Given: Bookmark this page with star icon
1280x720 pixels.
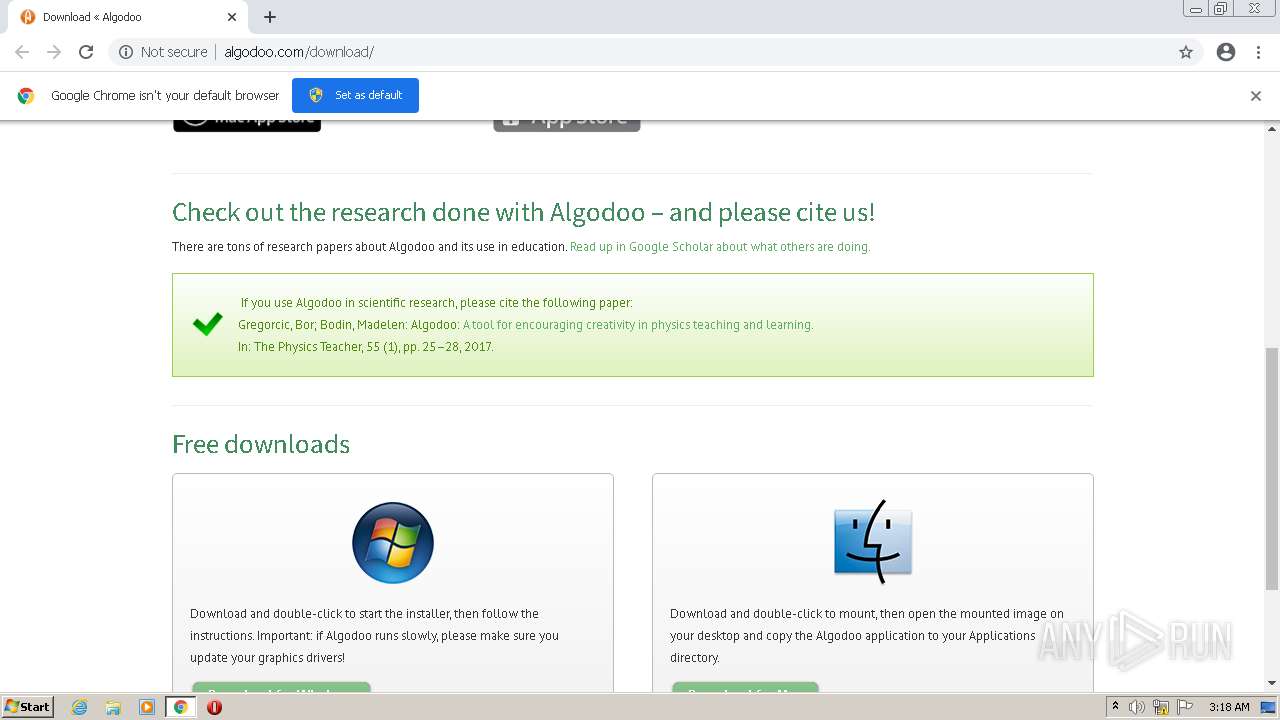Looking at the screenshot, I should pyautogui.click(x=1186, y=52).
